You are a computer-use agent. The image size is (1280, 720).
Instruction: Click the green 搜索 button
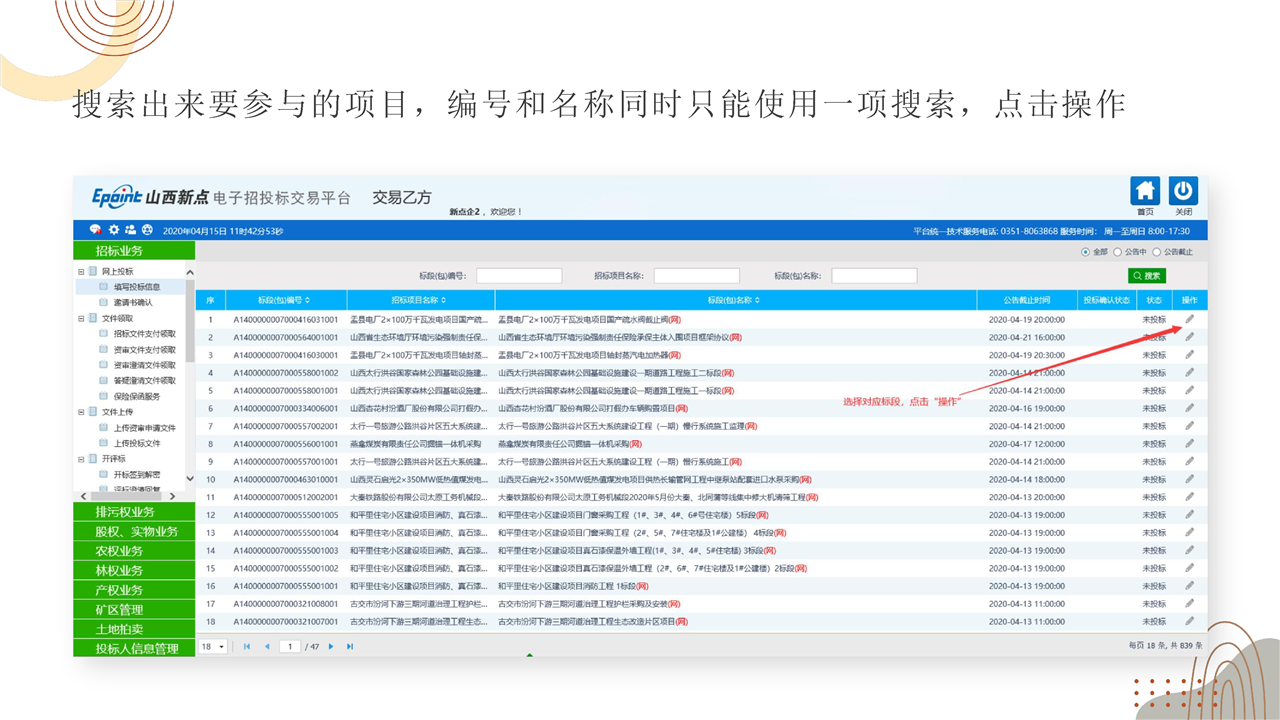click(x=1147, y=276)
